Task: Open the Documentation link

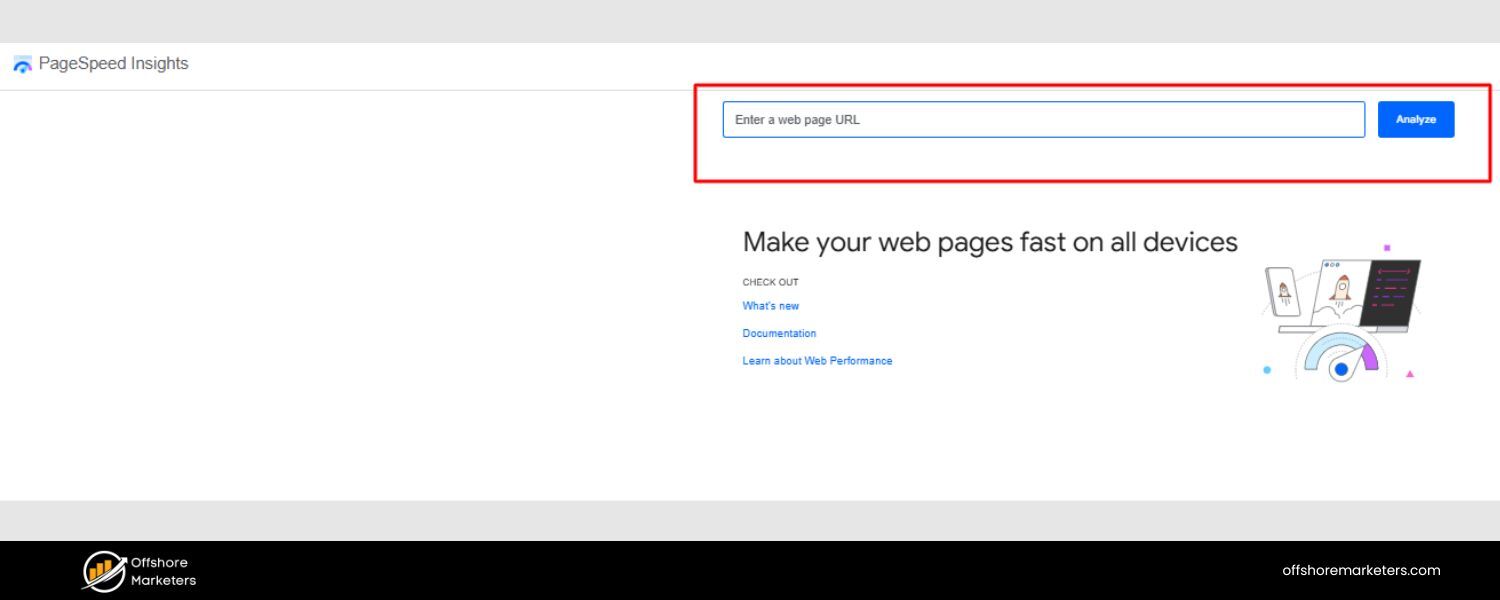Action: (779, 334)
